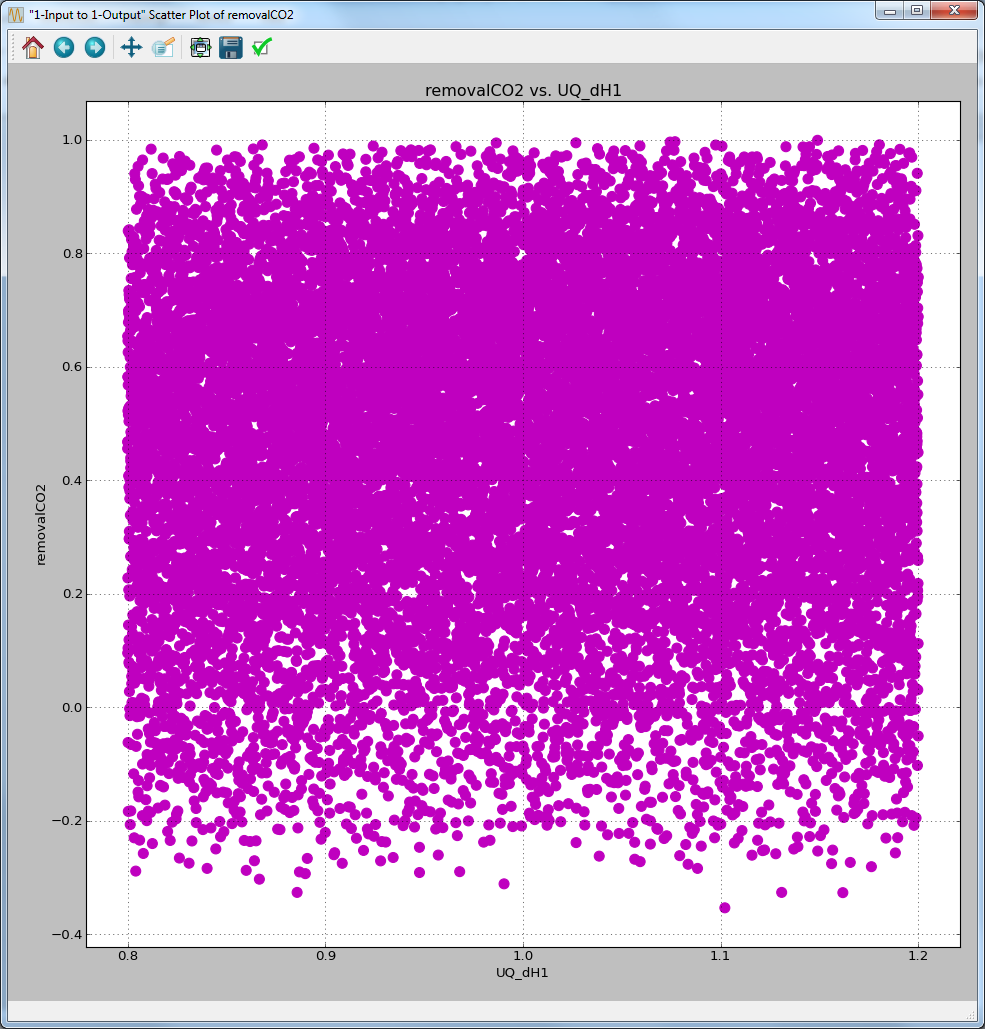This screenshot has height=1029, width=985.
Task: Save the figure with the floppy disk icon
Action: (230, 47)
